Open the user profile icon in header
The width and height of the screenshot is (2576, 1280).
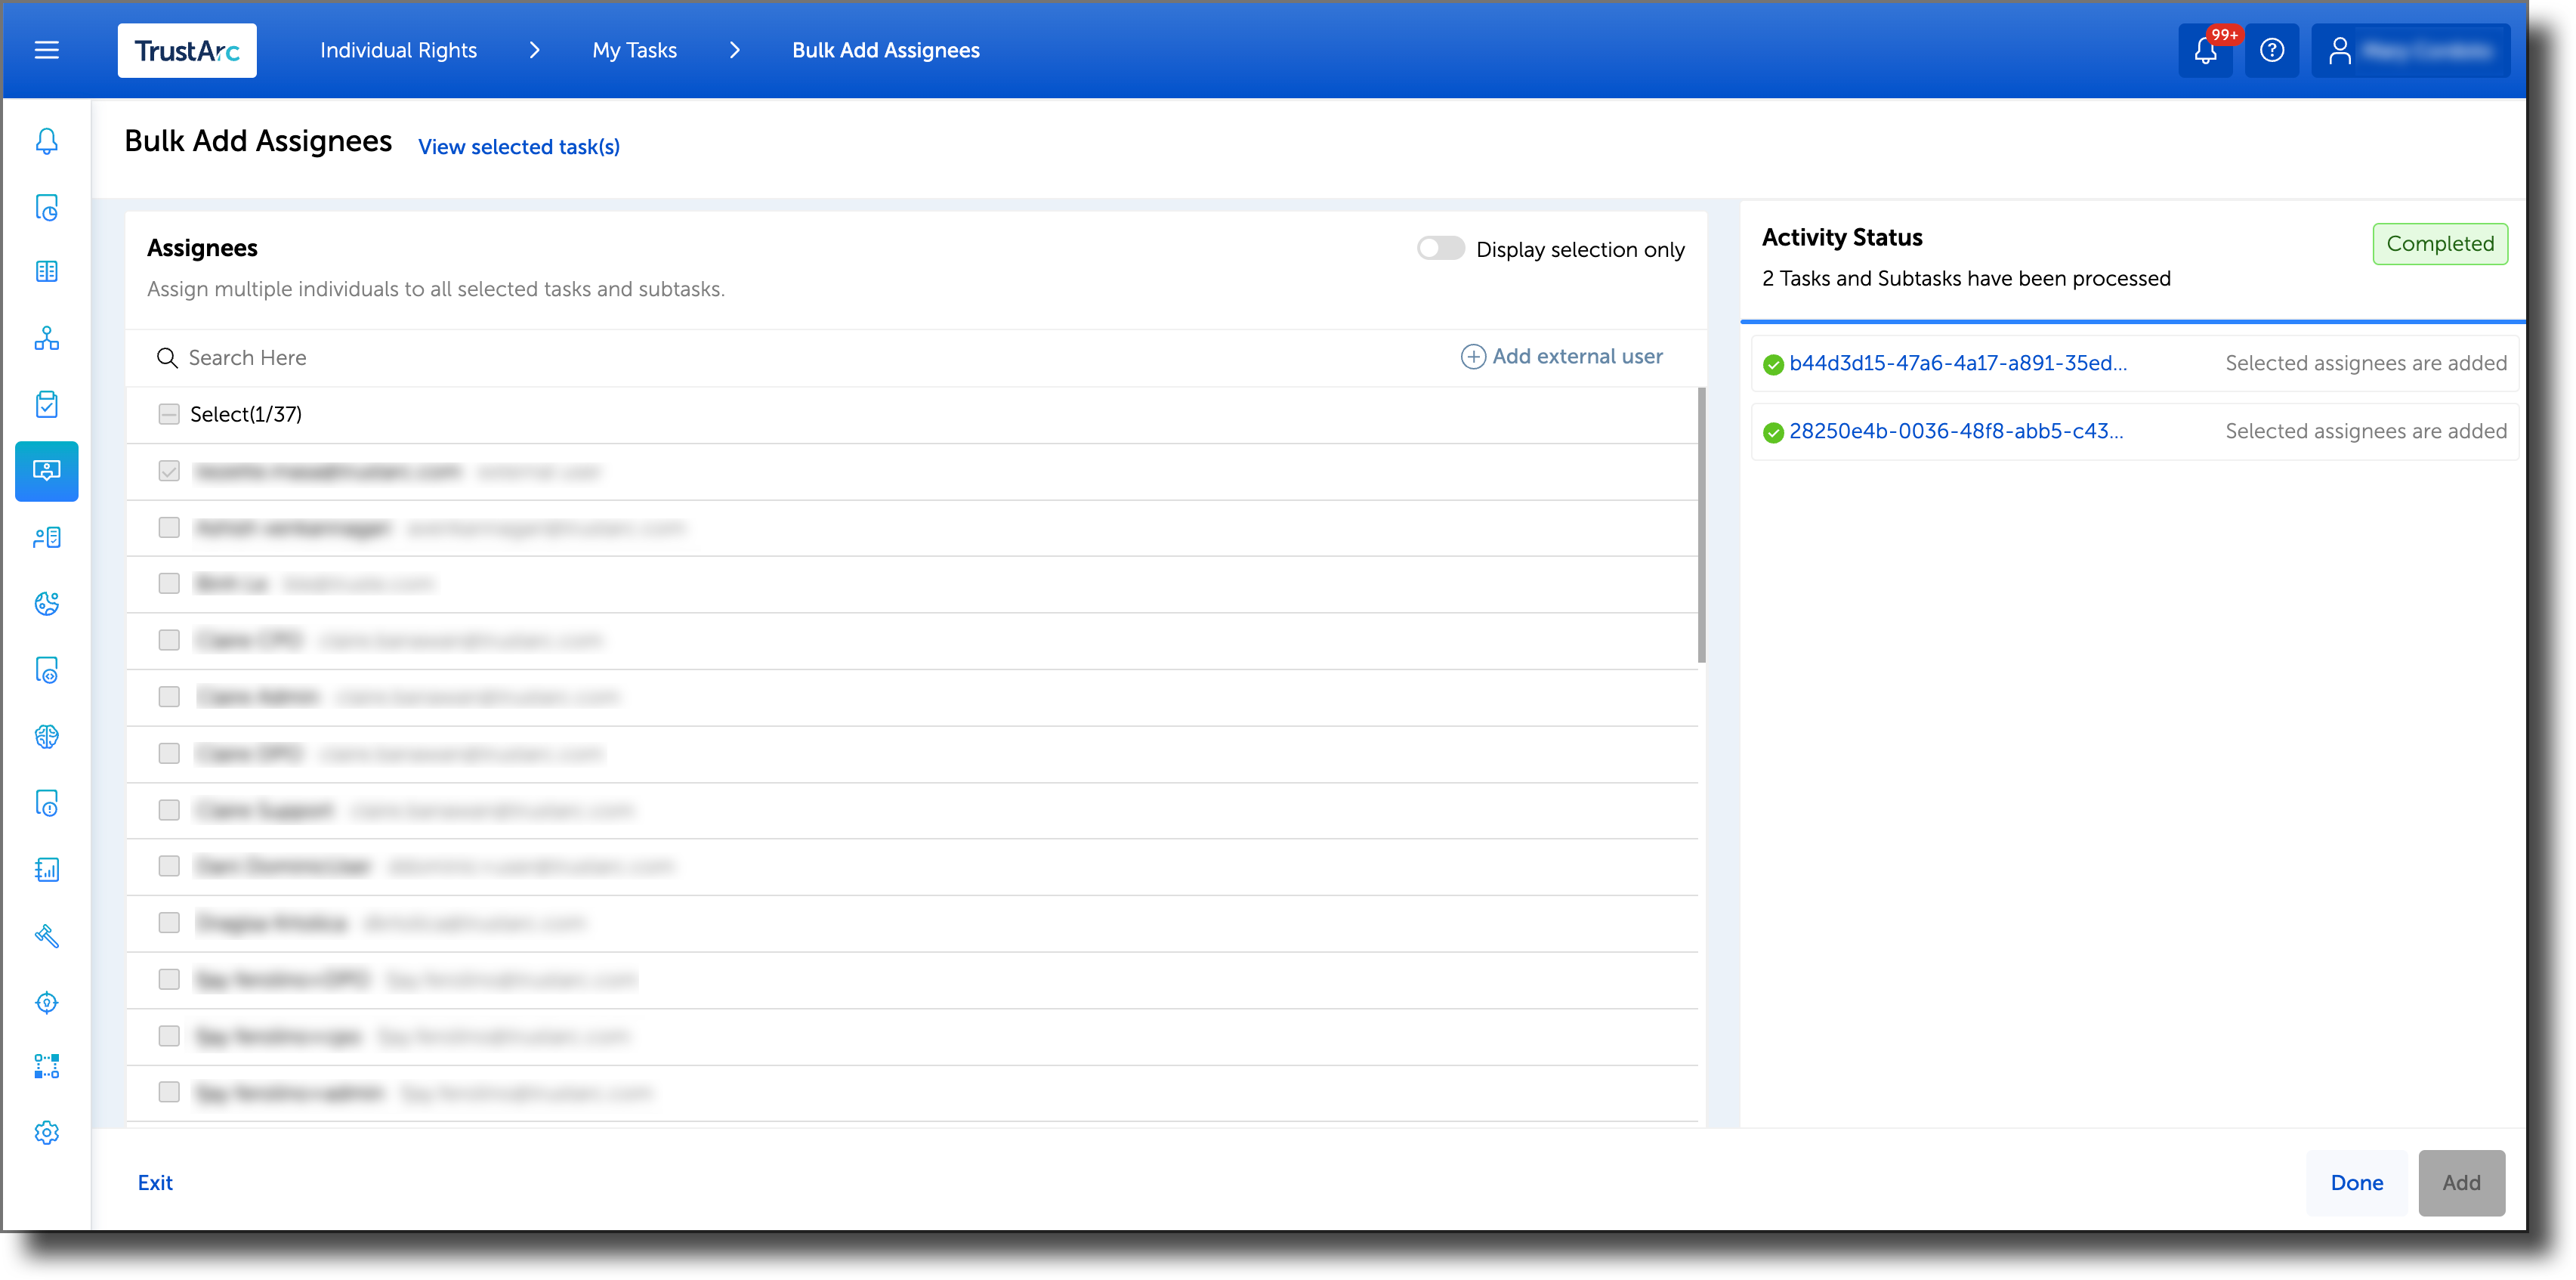(x=2341, y=50)
